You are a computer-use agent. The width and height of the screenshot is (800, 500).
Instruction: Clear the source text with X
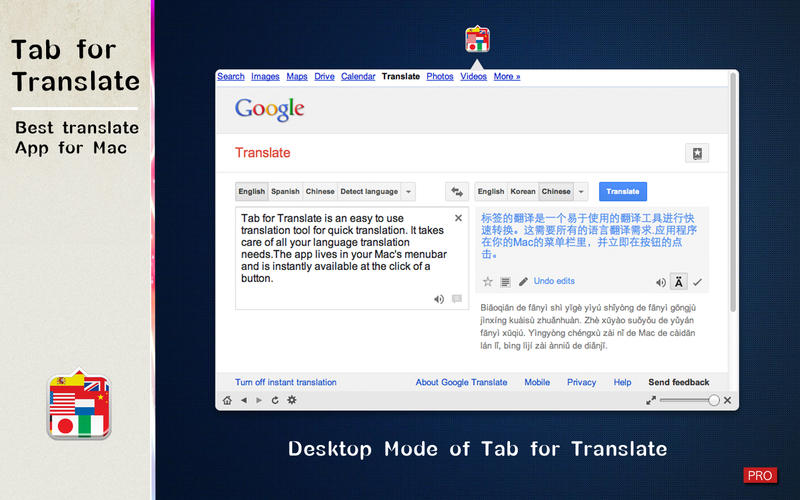[x=458, y=218]
